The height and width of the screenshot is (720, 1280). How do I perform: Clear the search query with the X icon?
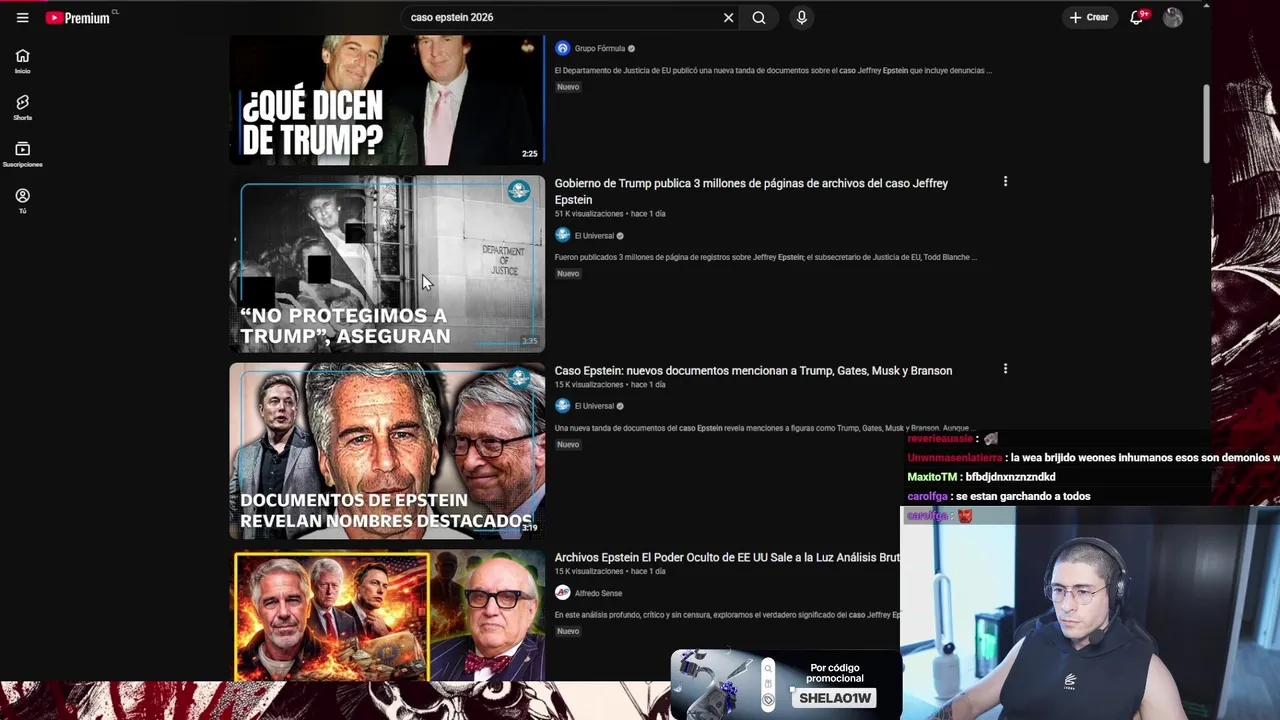[x=728, y=17]
